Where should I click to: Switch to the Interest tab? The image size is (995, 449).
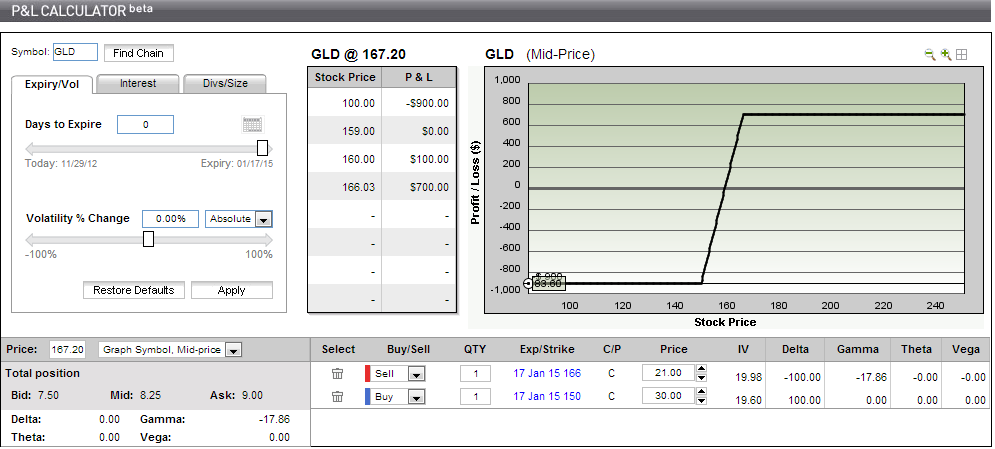tap(138, 84)
